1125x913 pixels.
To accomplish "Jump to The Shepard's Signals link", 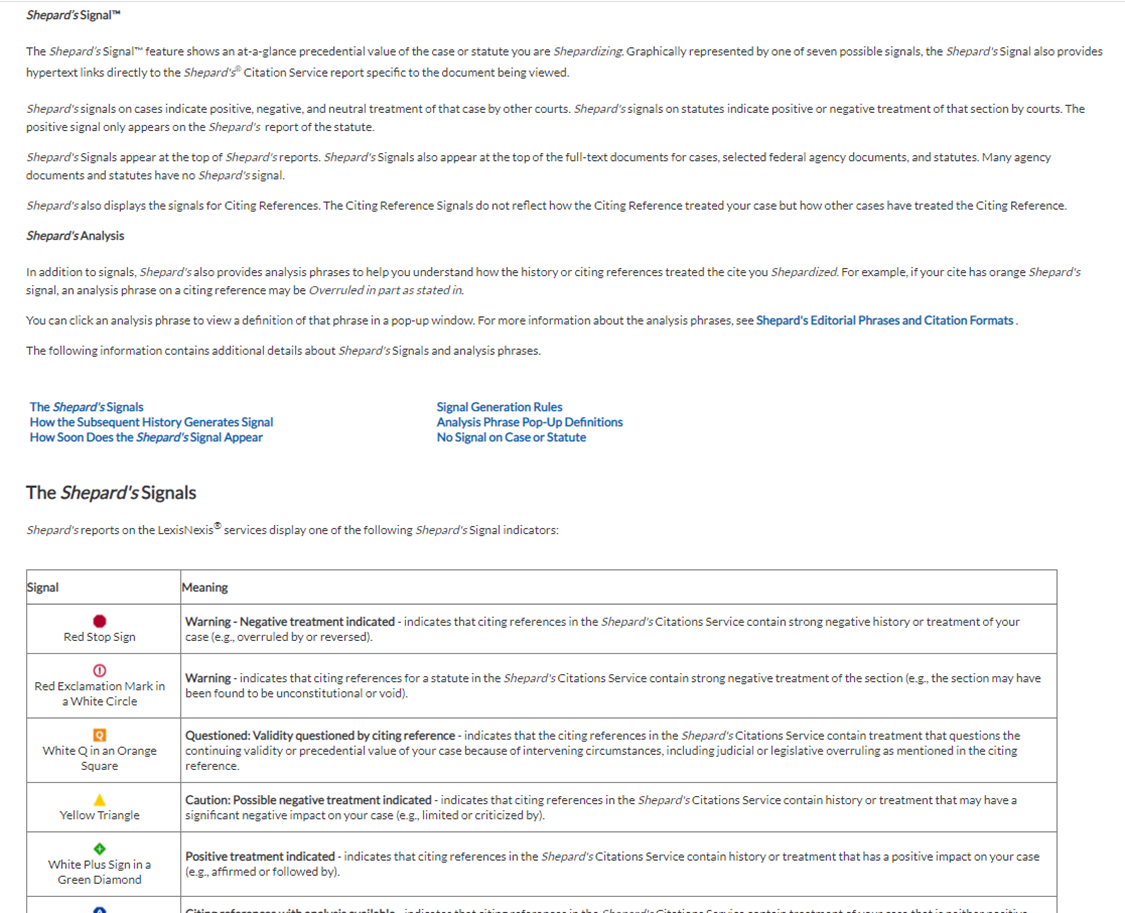I will [86, 407].
